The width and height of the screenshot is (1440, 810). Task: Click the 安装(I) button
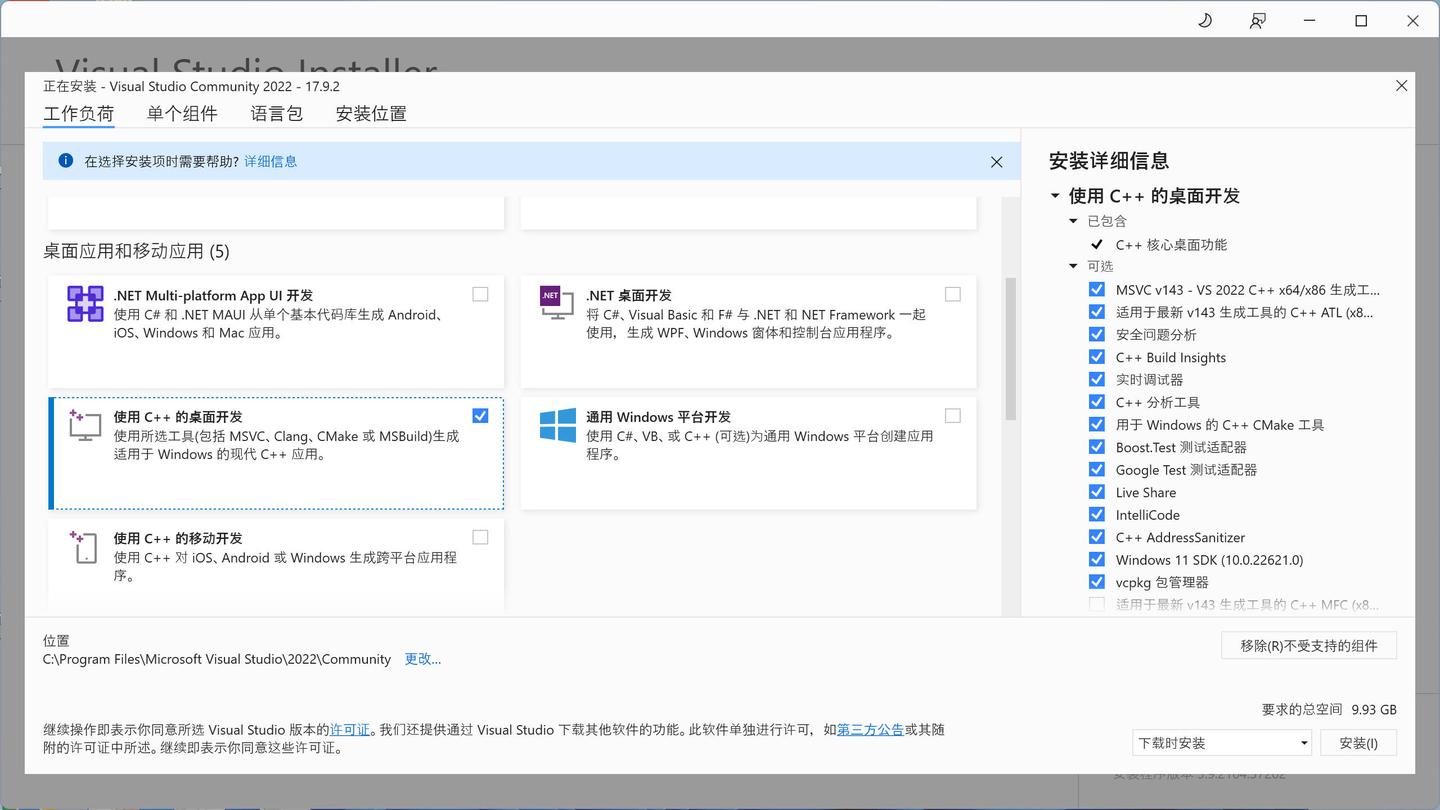tap(1358, 742)
